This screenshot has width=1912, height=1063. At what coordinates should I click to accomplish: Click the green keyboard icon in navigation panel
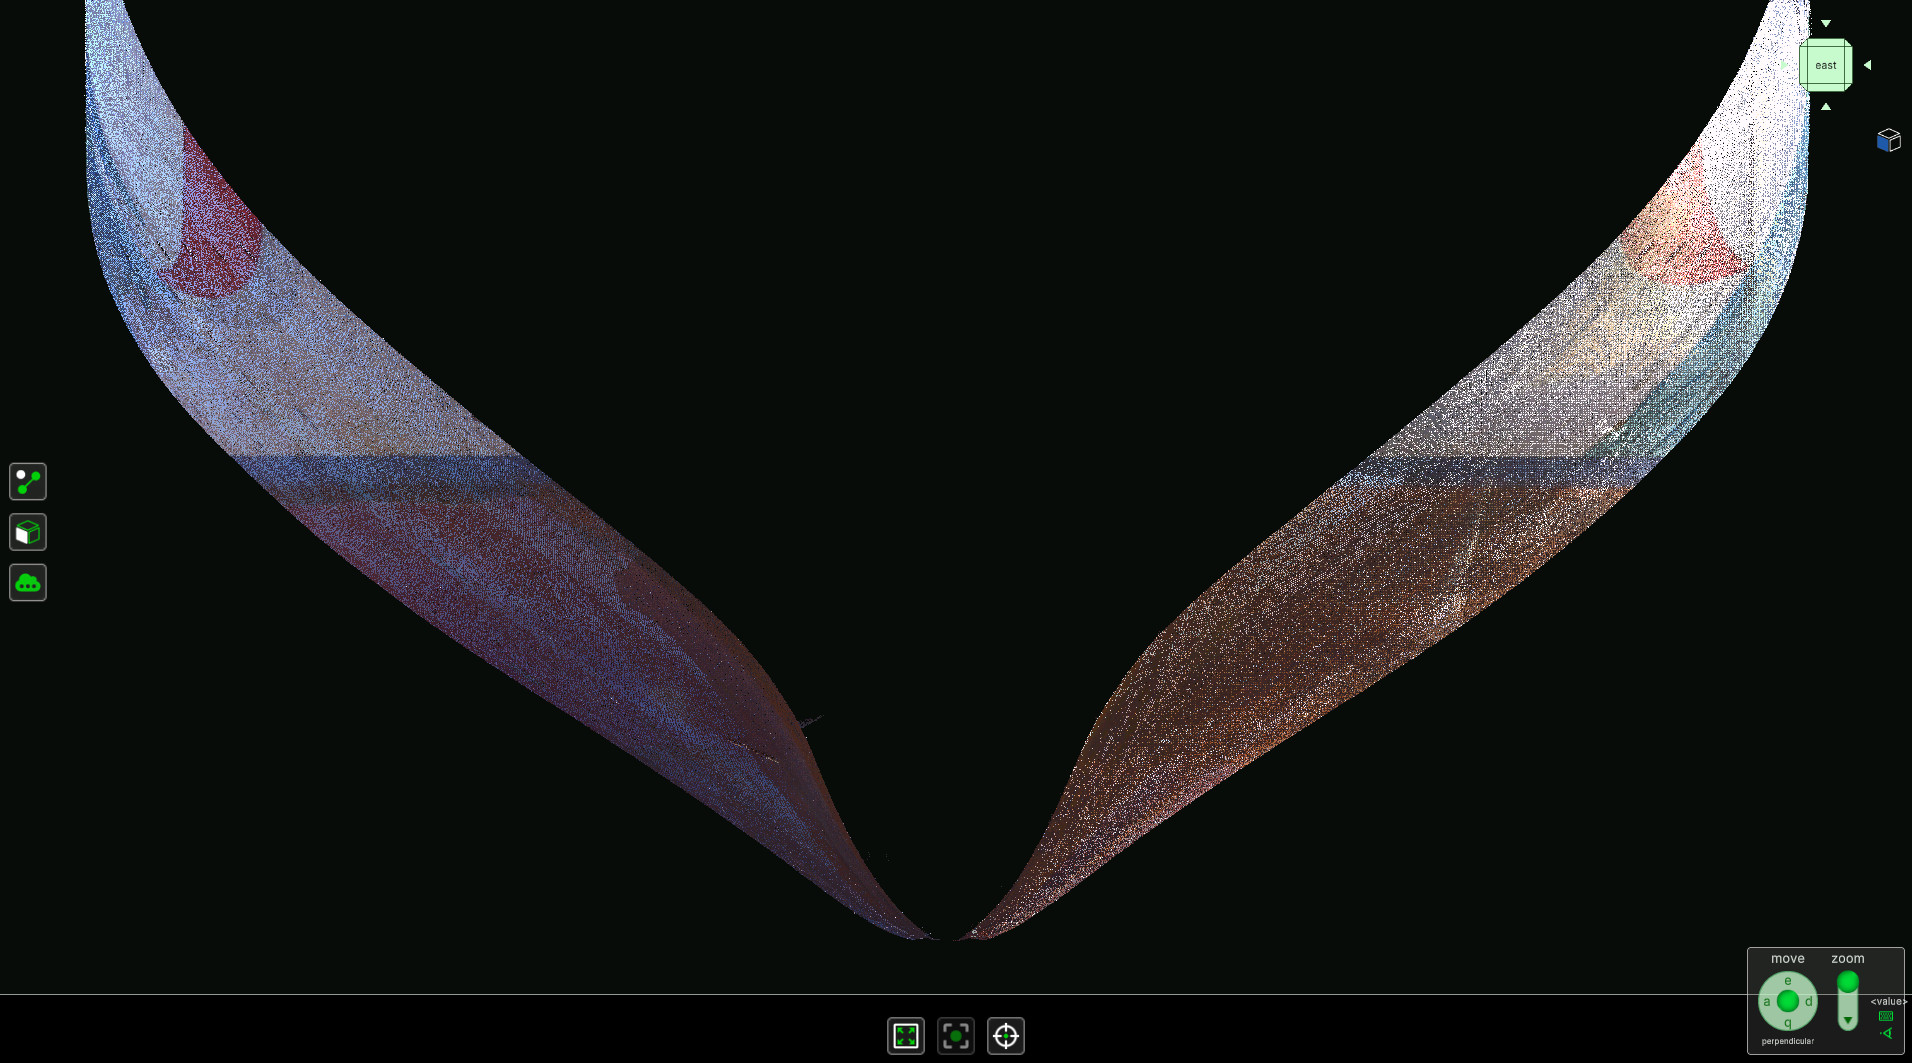pos(1886,1016)
